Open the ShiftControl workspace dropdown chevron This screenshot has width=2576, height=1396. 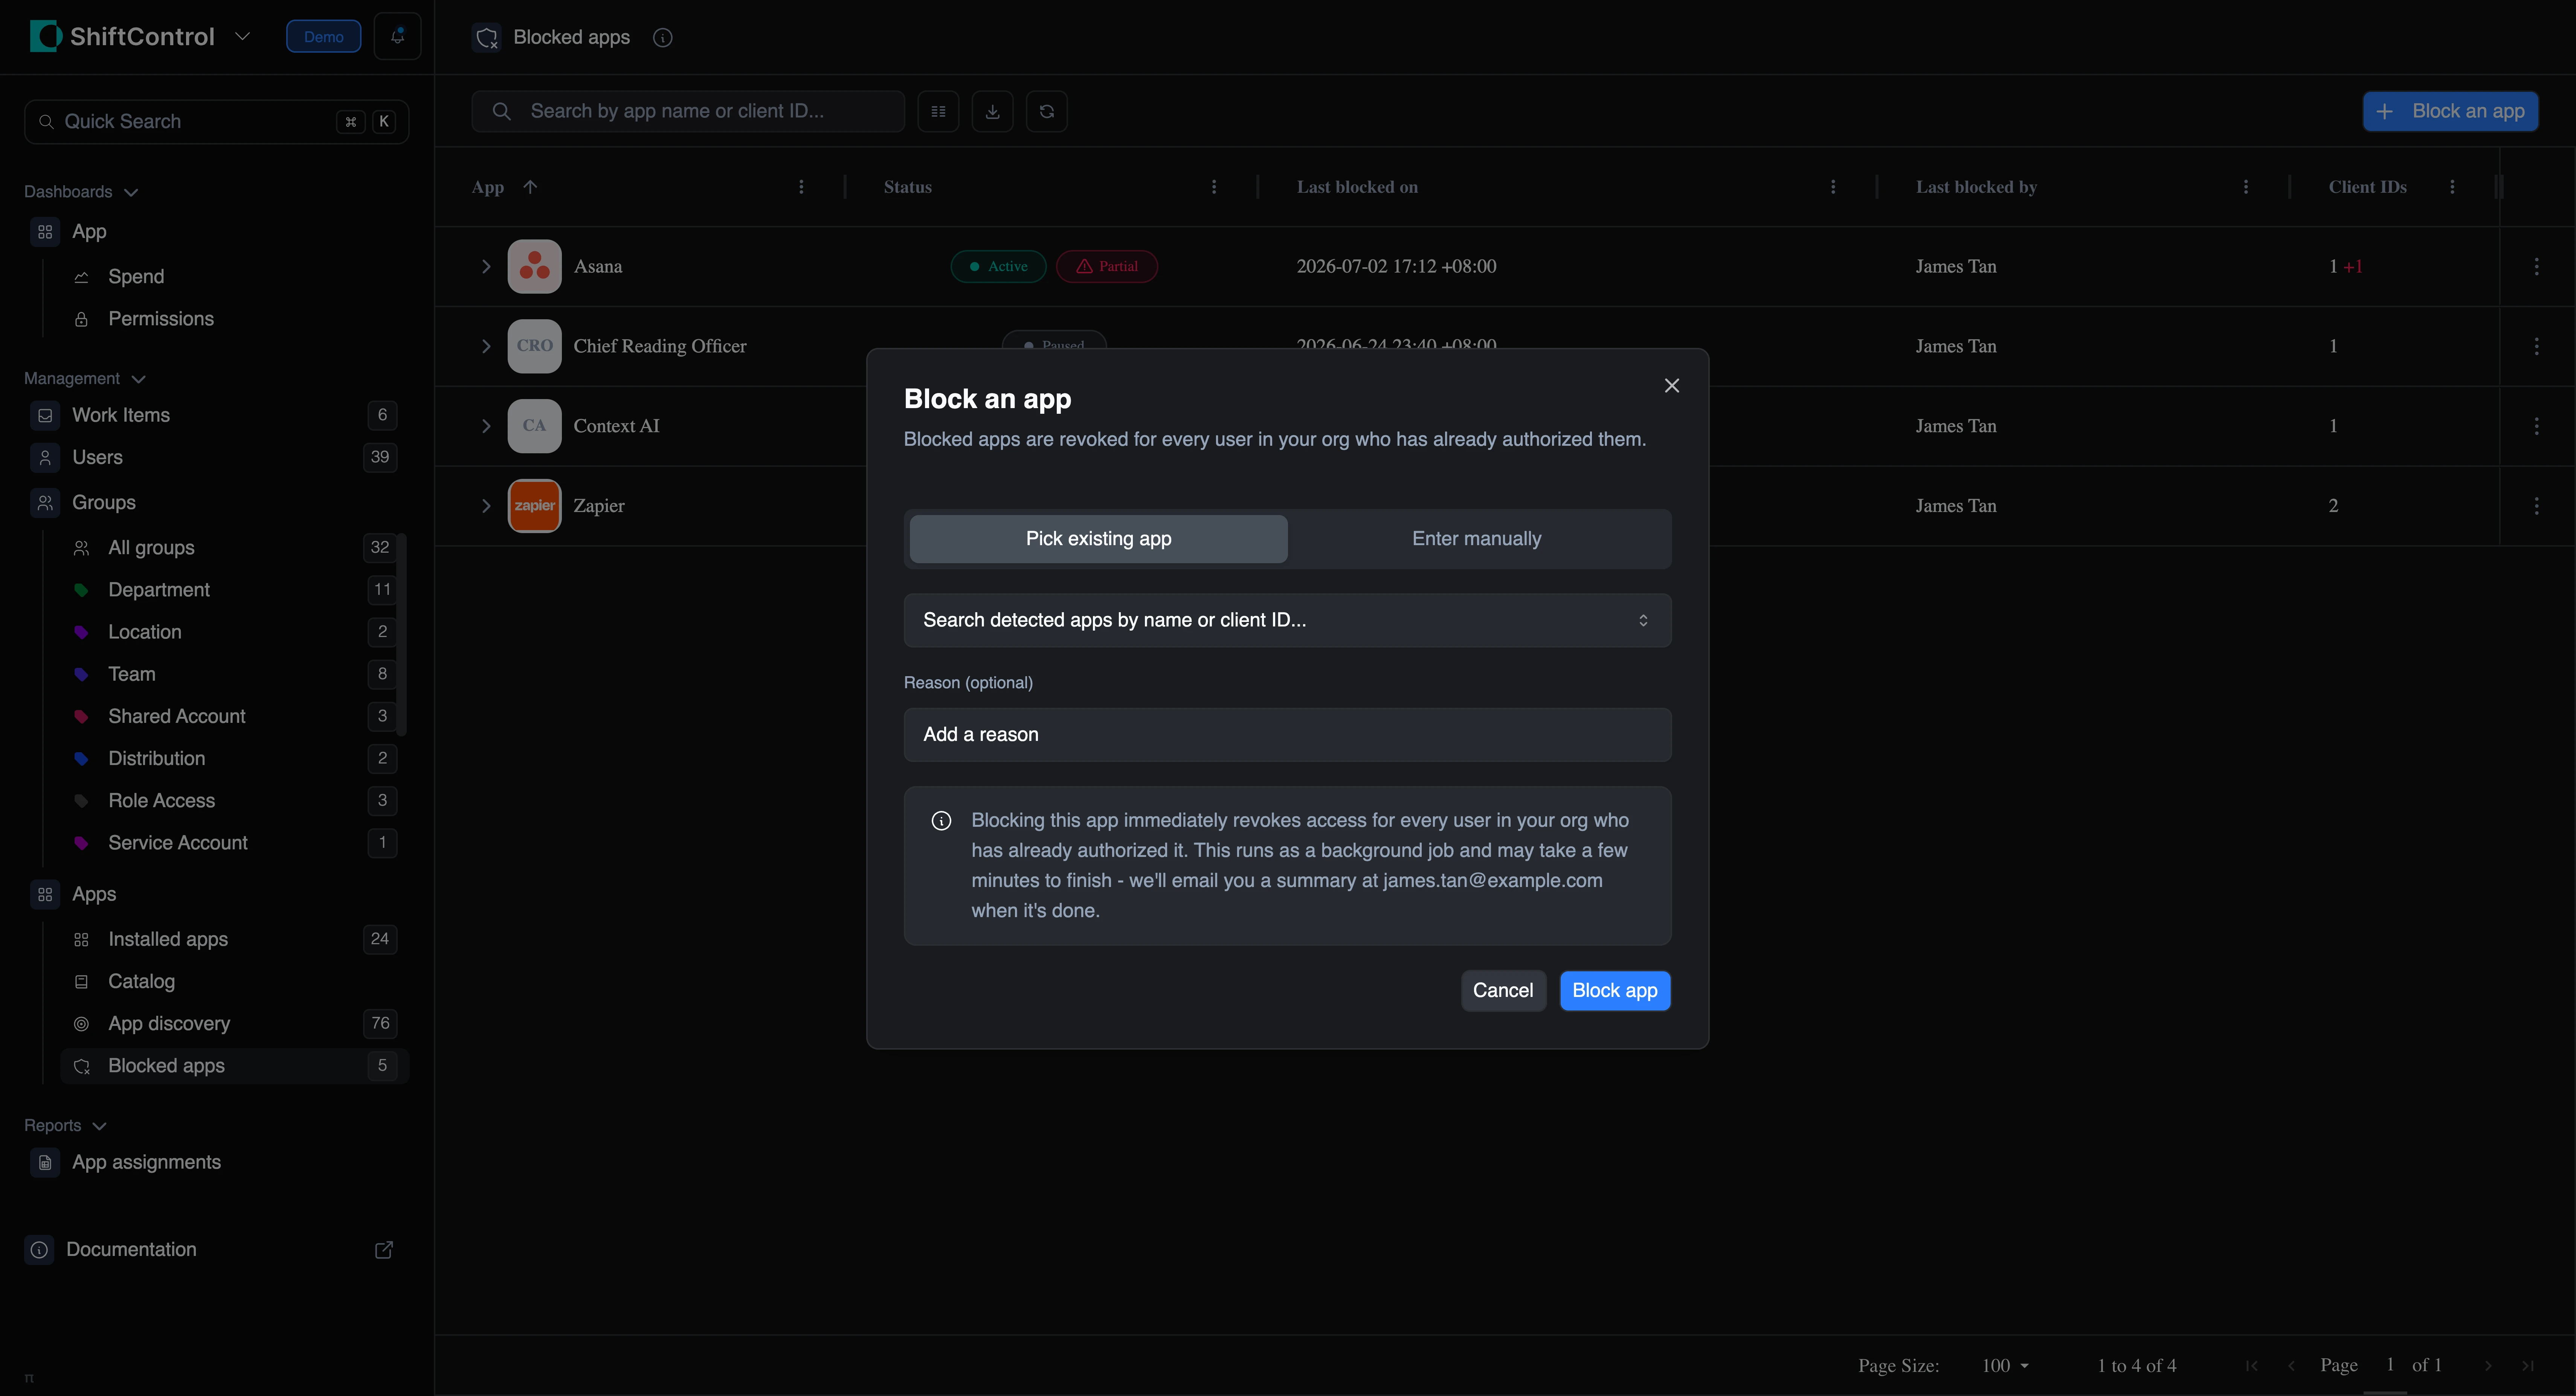point(242,37)
